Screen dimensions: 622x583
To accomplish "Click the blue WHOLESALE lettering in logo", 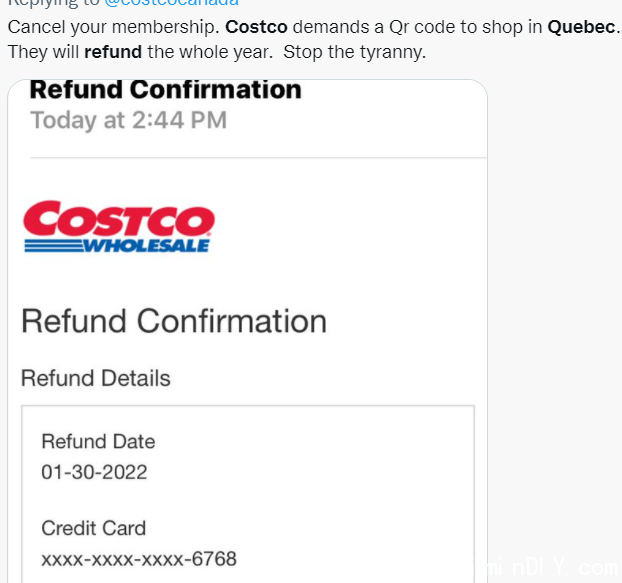I will [x=146, y=246].
